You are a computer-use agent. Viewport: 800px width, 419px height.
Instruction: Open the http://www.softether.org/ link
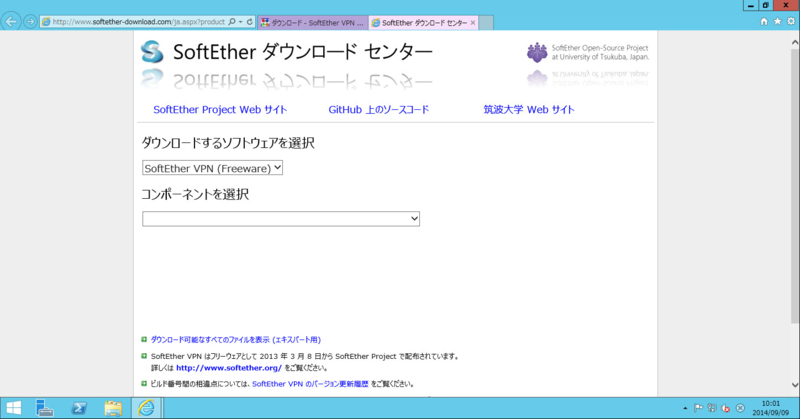tap(229, 368)
